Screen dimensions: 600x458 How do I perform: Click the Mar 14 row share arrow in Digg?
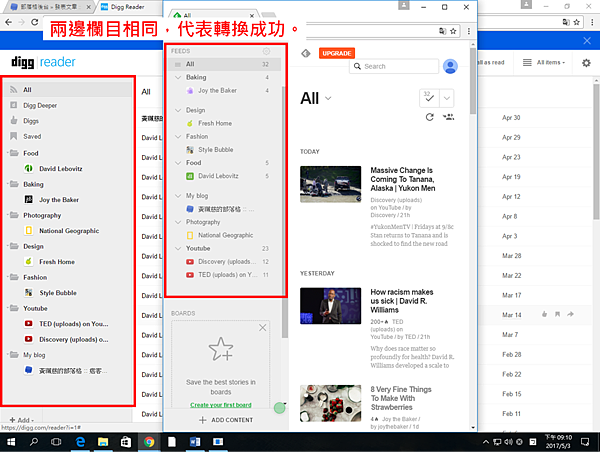(x=571, y=315)
